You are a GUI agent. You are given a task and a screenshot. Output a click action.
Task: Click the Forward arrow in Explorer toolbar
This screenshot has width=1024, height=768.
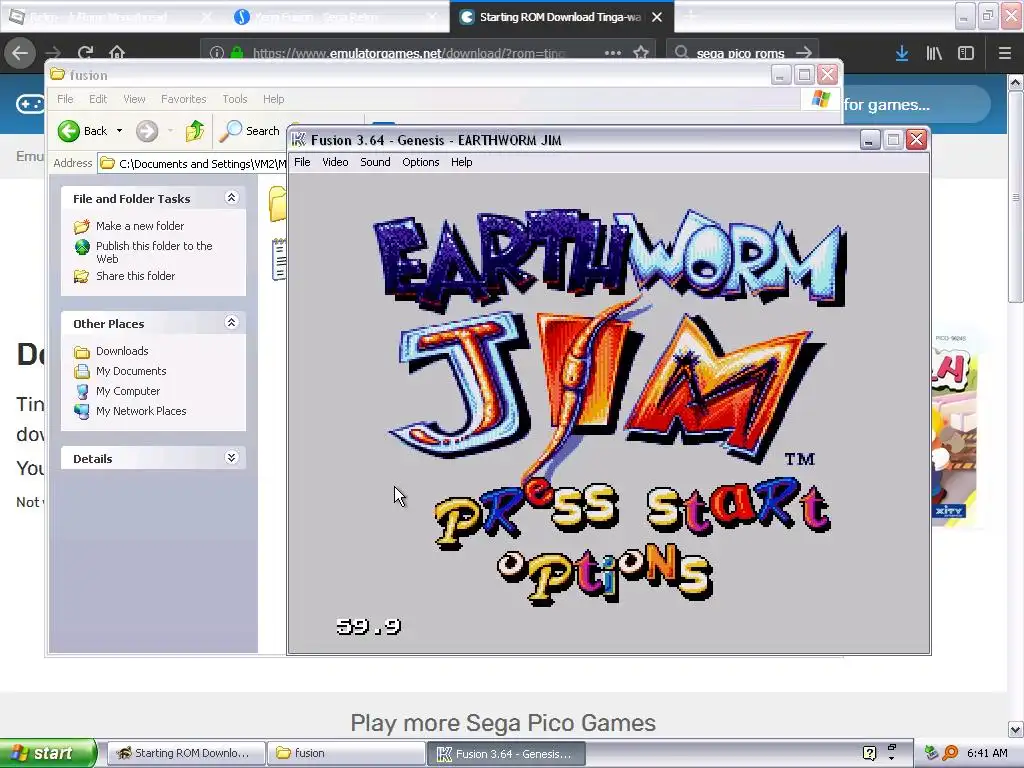147,131
